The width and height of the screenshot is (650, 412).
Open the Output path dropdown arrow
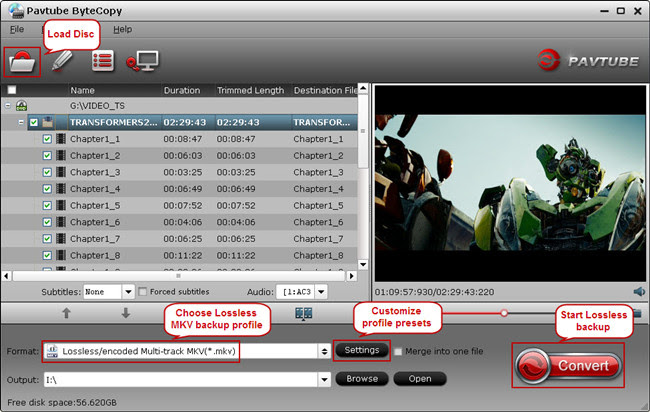324,379
